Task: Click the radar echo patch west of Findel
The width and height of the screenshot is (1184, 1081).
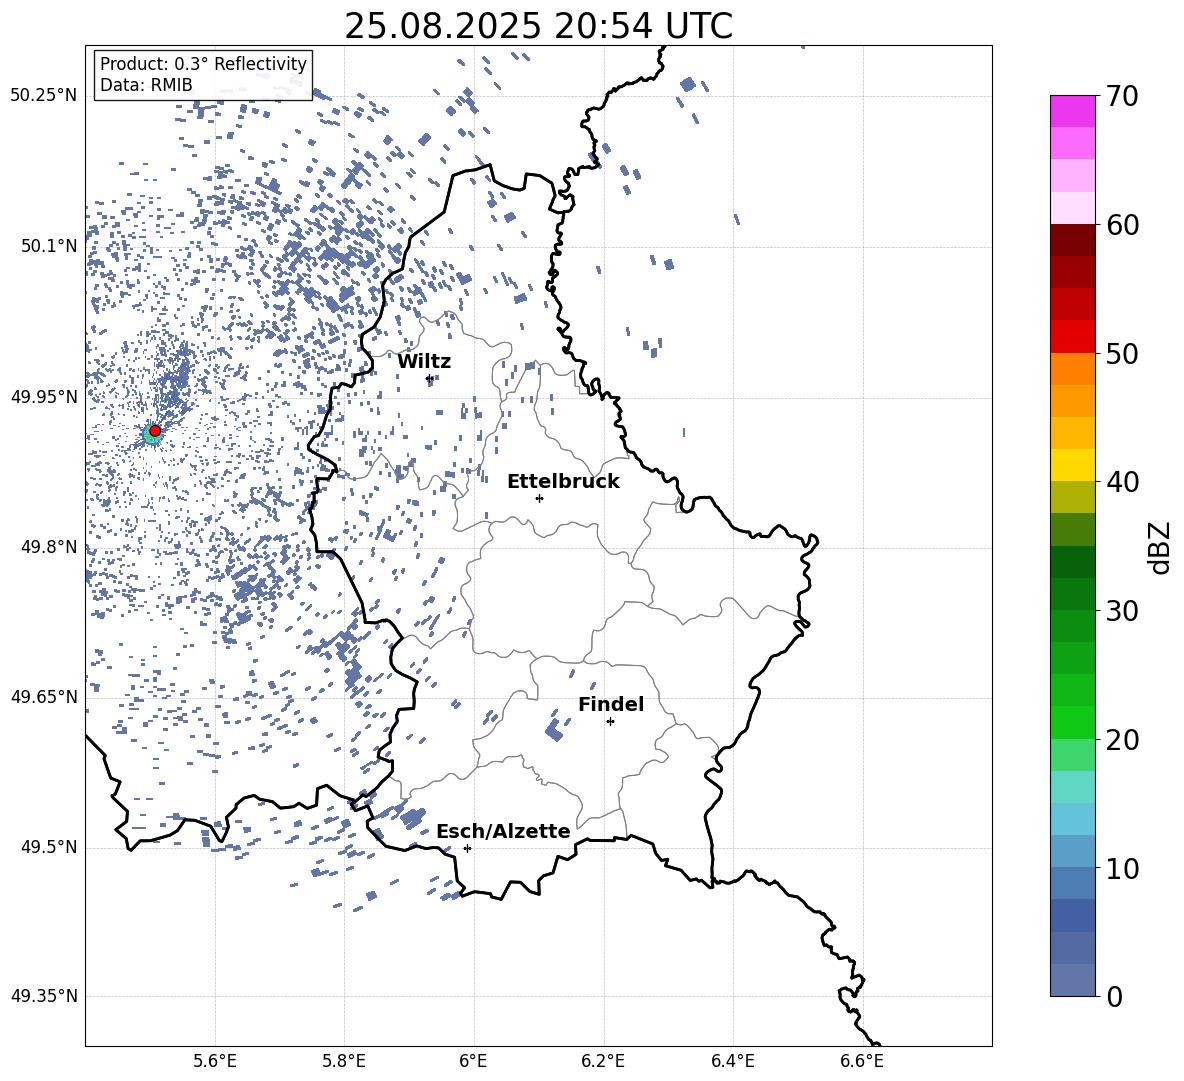Action: pos(554,729)
